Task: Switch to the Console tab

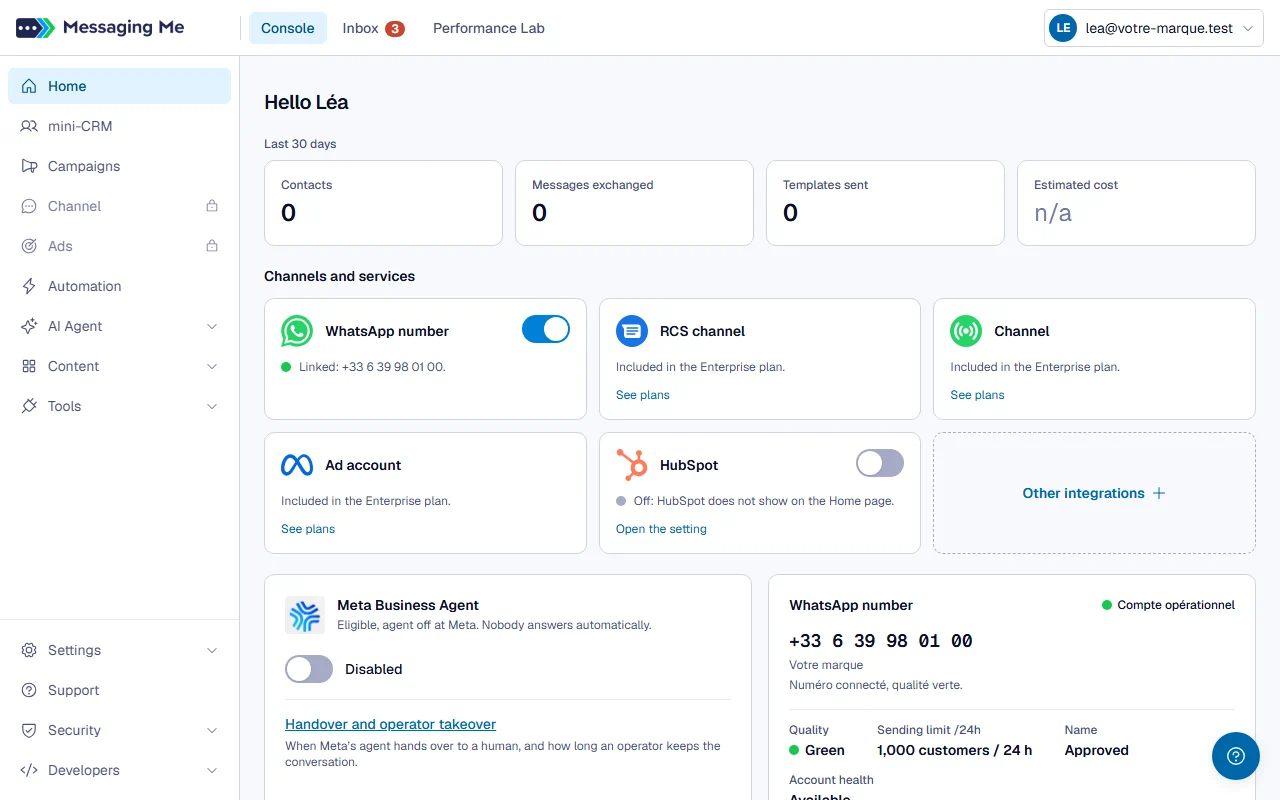Action: point(288,28)
